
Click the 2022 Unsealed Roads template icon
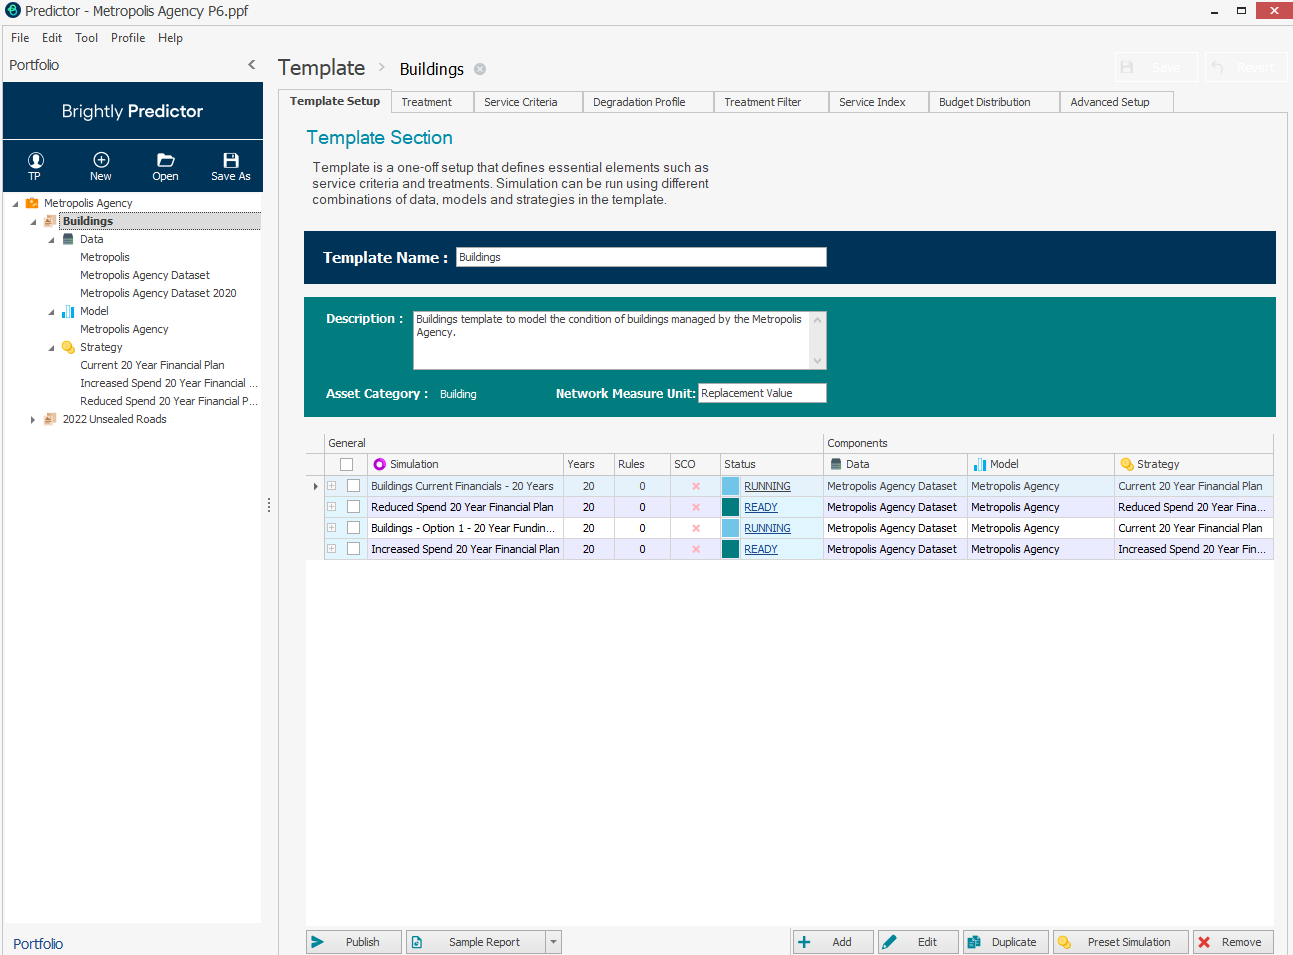[50, 419]
